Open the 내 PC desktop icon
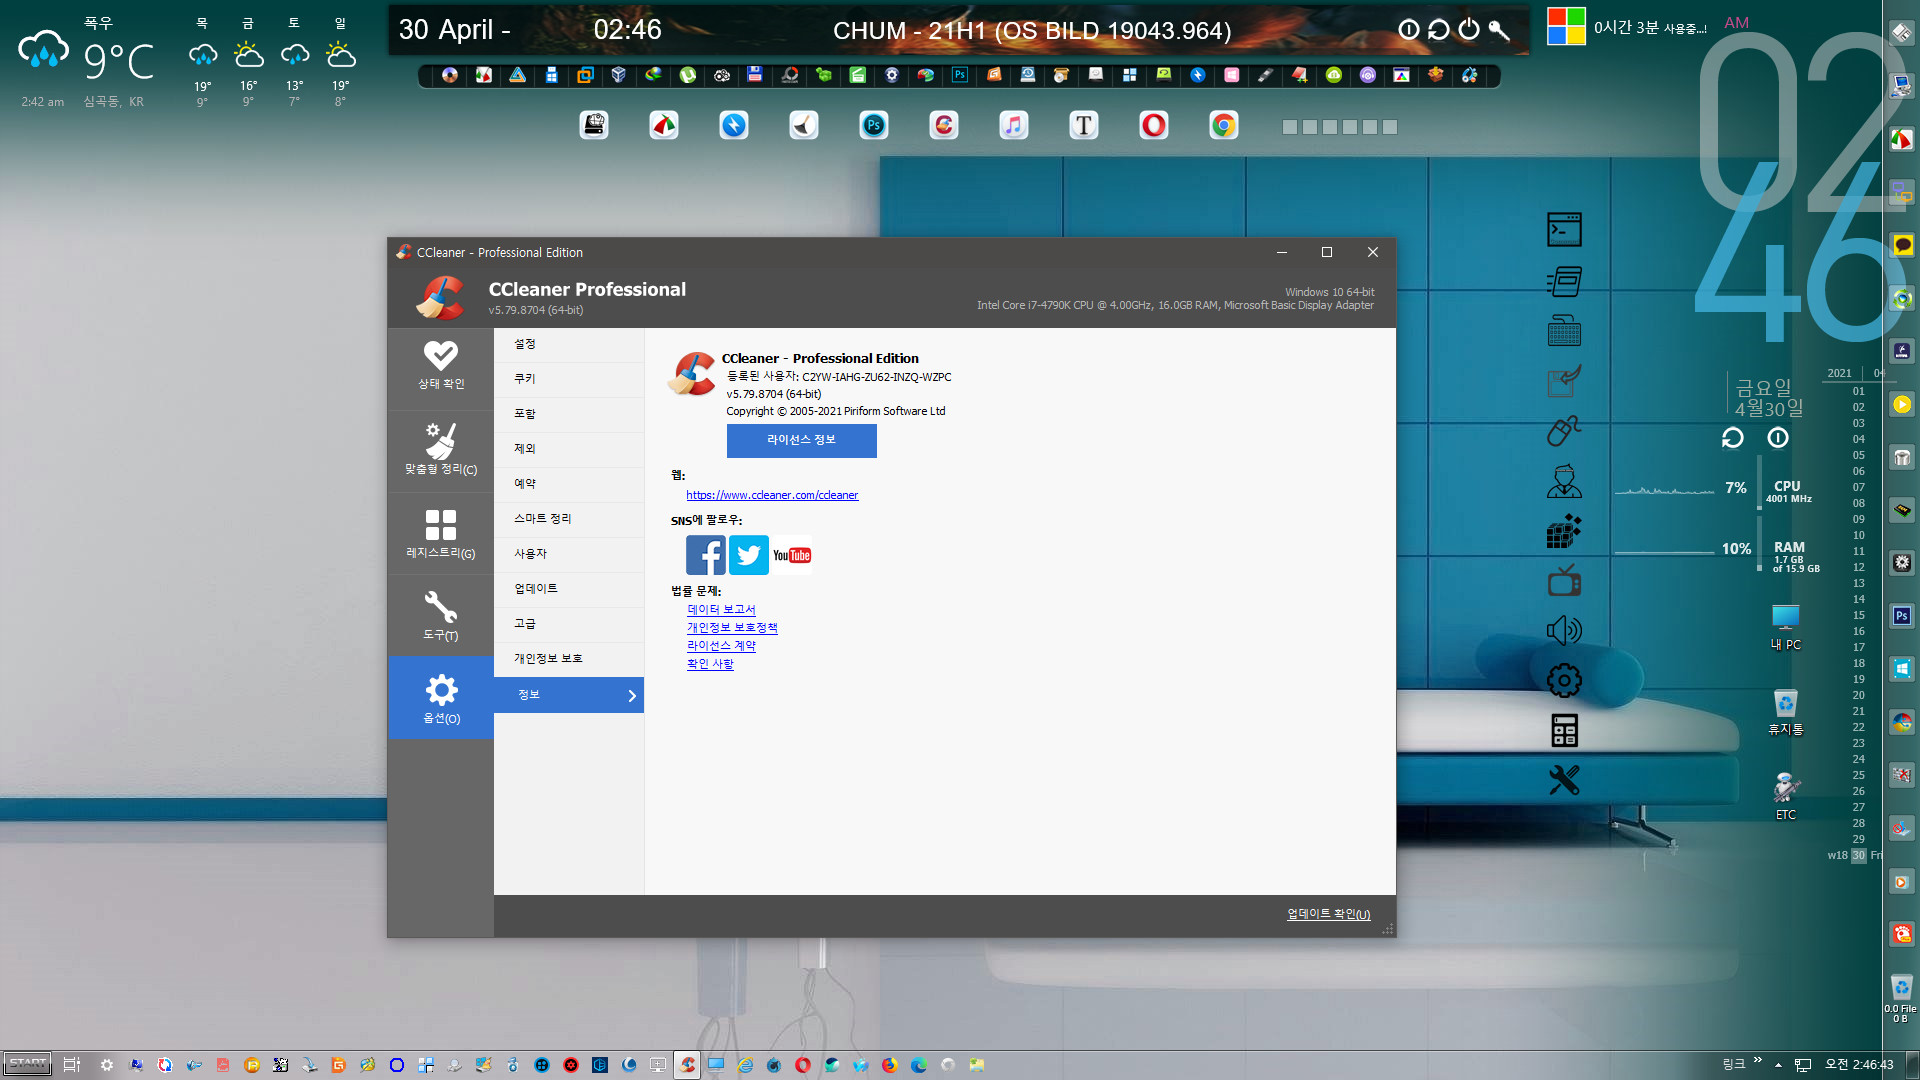The height and width of the screenshot is (1080, 1920). 1786,627
